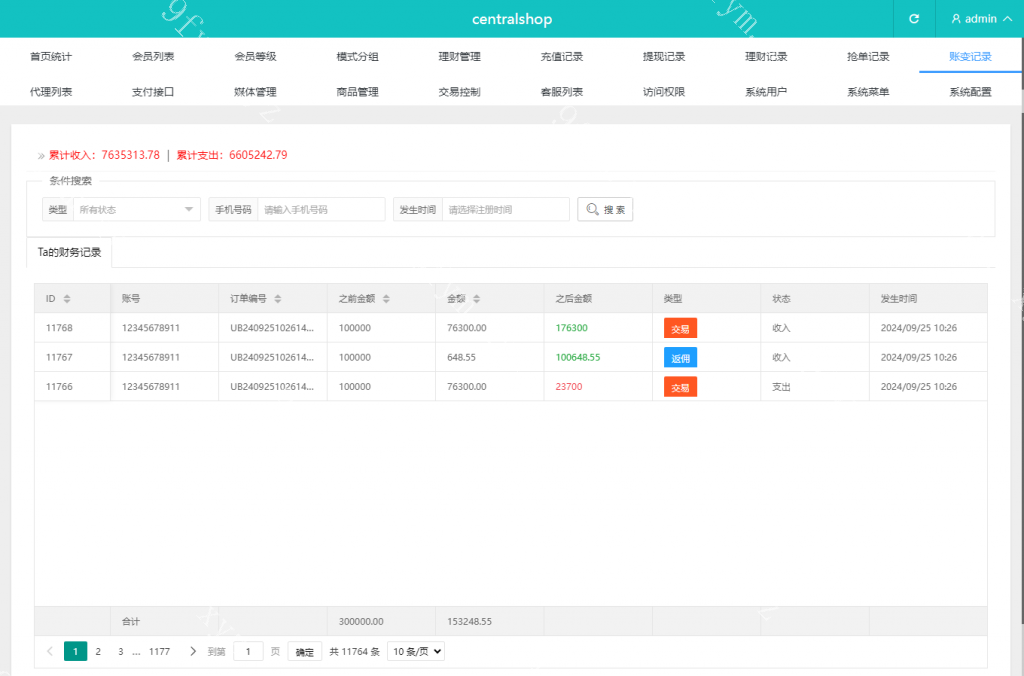Open 提现记录 menu item

(664, 56)
